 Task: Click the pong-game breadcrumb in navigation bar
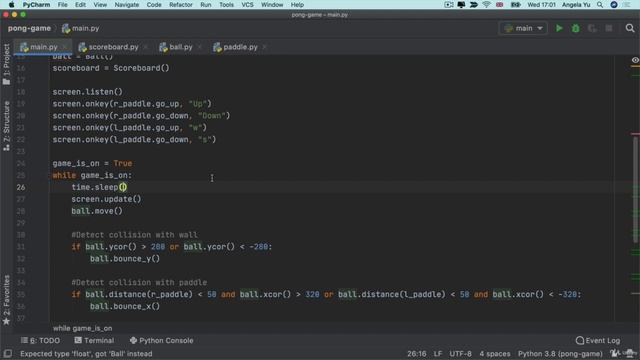pos(29,28)
